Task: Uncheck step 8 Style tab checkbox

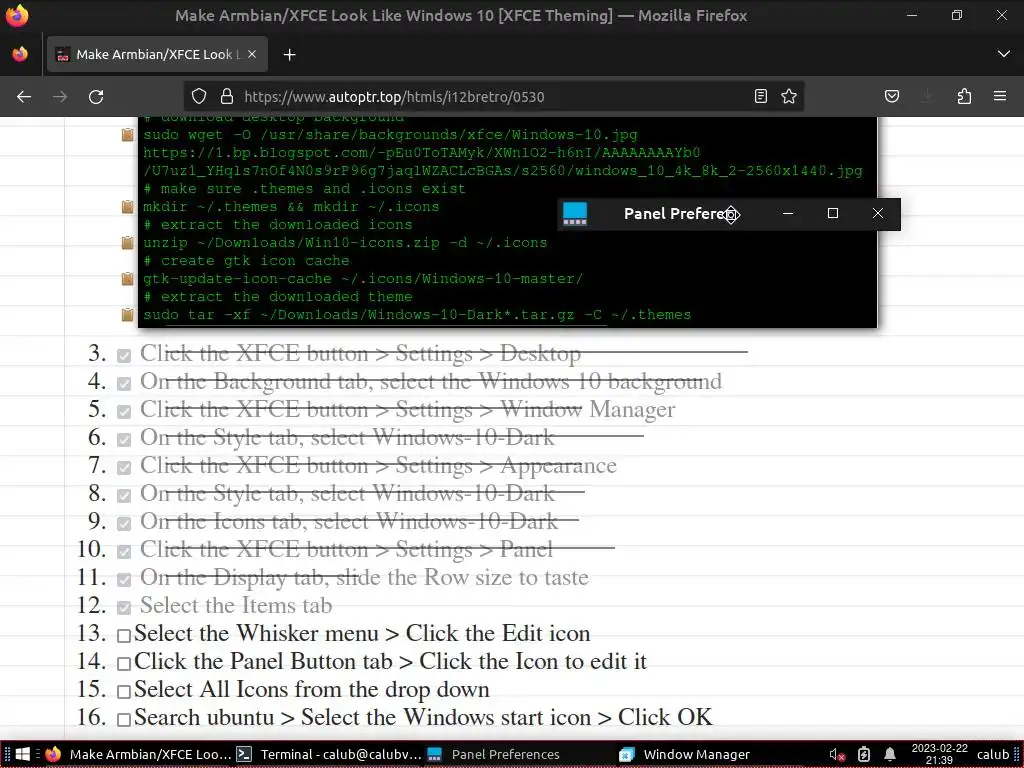Action: 124,496
